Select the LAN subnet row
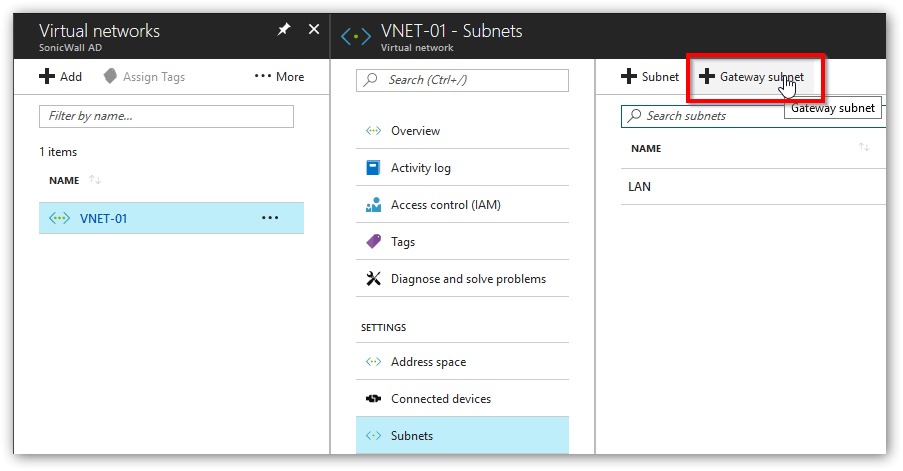Image resolution: width=903 pixels, height=471 pixels. pos(753,187)
